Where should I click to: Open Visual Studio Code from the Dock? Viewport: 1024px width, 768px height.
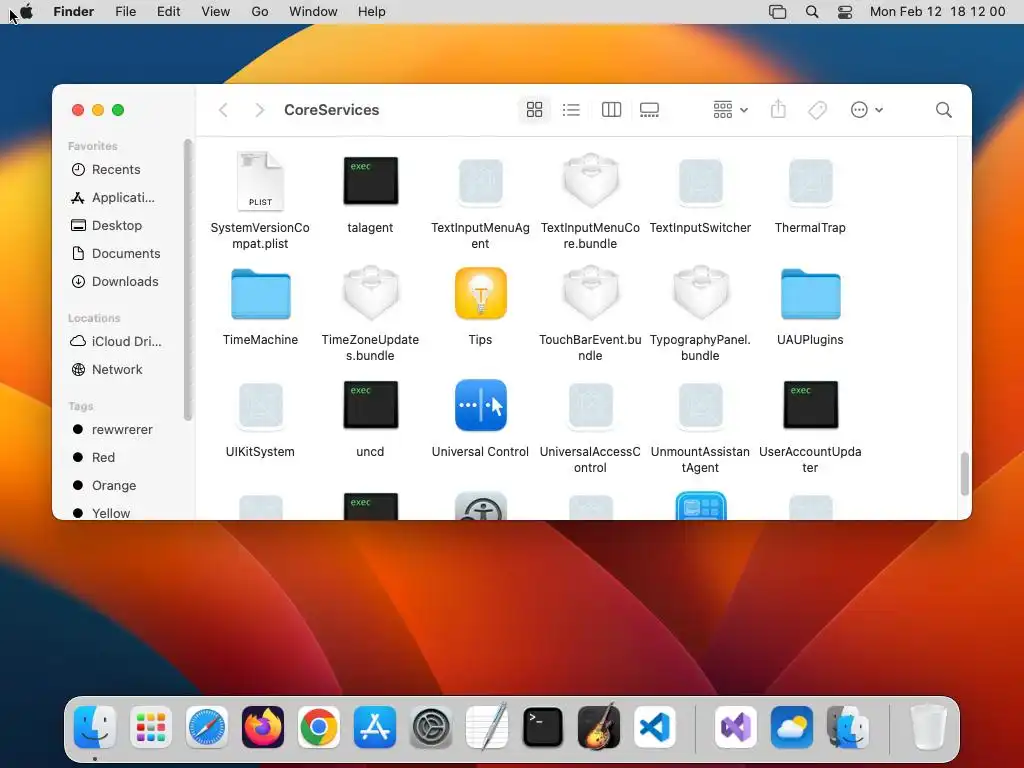(655, 727)
